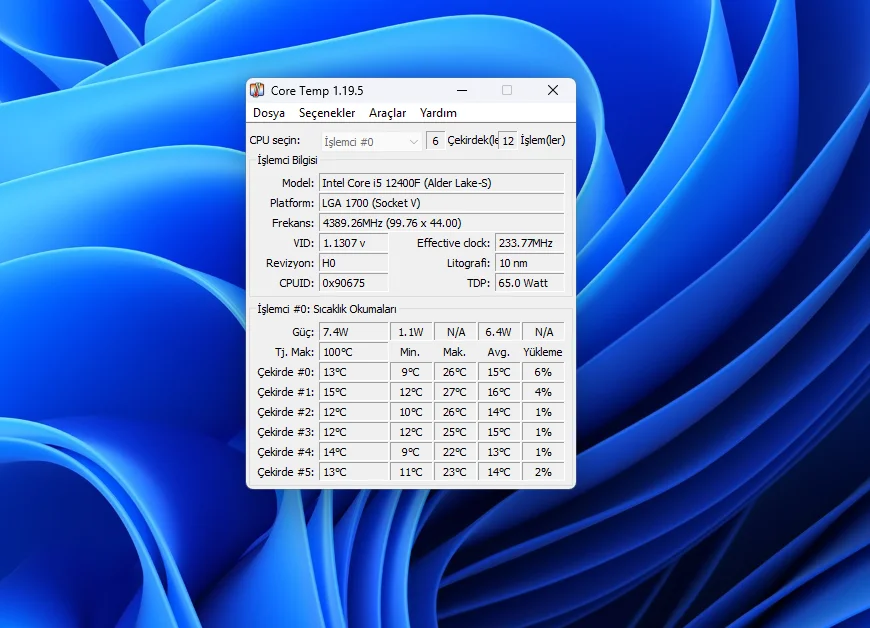Click Çekirde #1 load value 4%
The image size is (870, 628).
[543, 392]
